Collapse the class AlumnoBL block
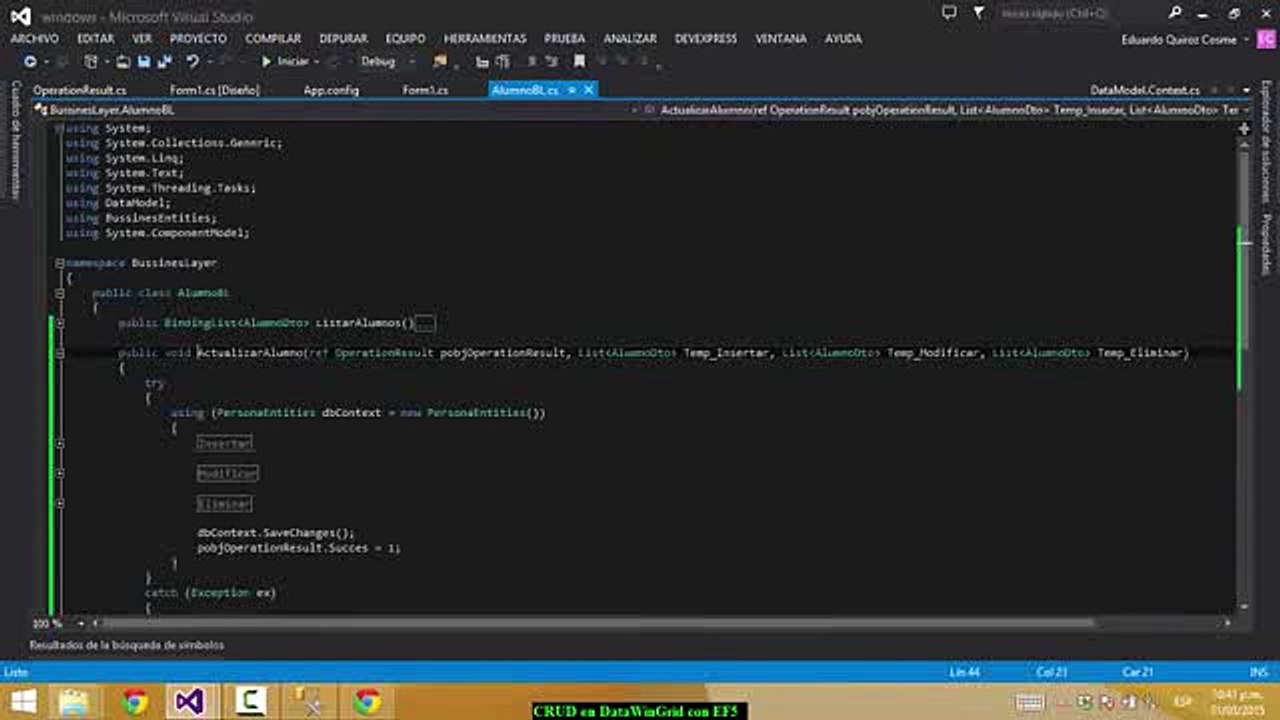 coord(60,293)
